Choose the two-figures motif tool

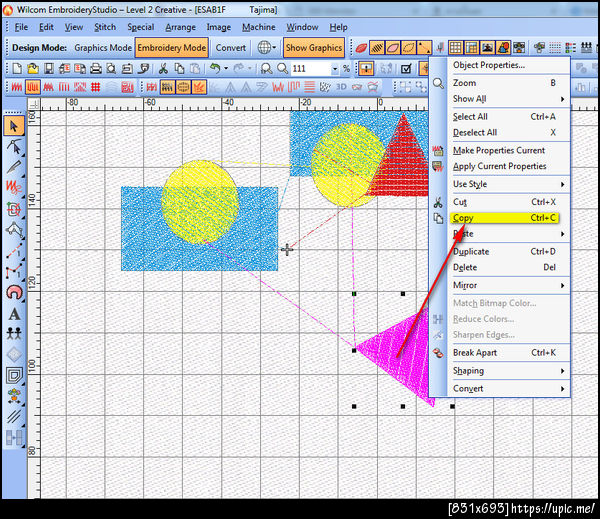point(14,334)
